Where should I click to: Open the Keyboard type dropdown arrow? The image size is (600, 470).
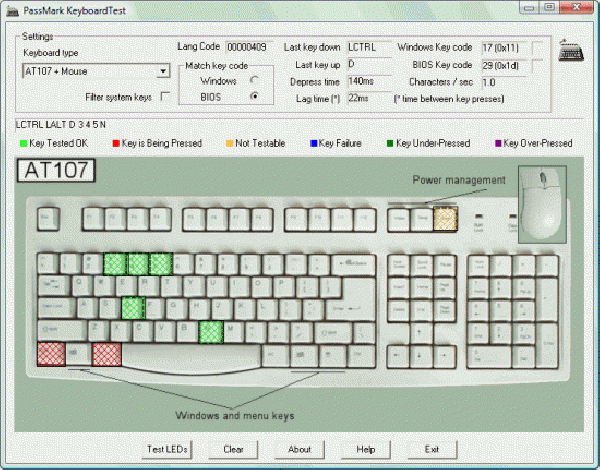coord(163,71)
